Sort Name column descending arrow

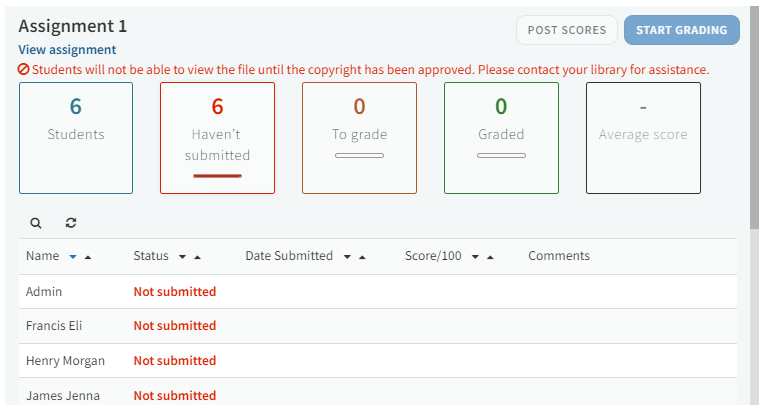pos(73,257)
